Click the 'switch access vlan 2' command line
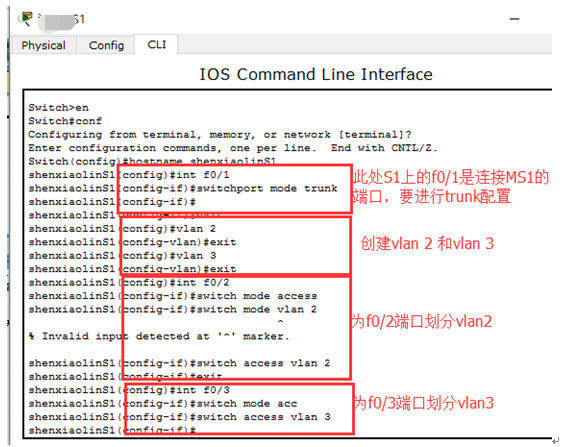This screenshot has height=447, width=563. [180, 363]
